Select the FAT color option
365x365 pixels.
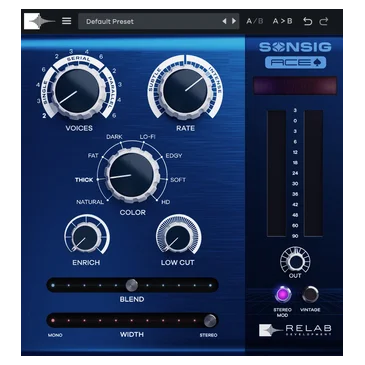93,156
